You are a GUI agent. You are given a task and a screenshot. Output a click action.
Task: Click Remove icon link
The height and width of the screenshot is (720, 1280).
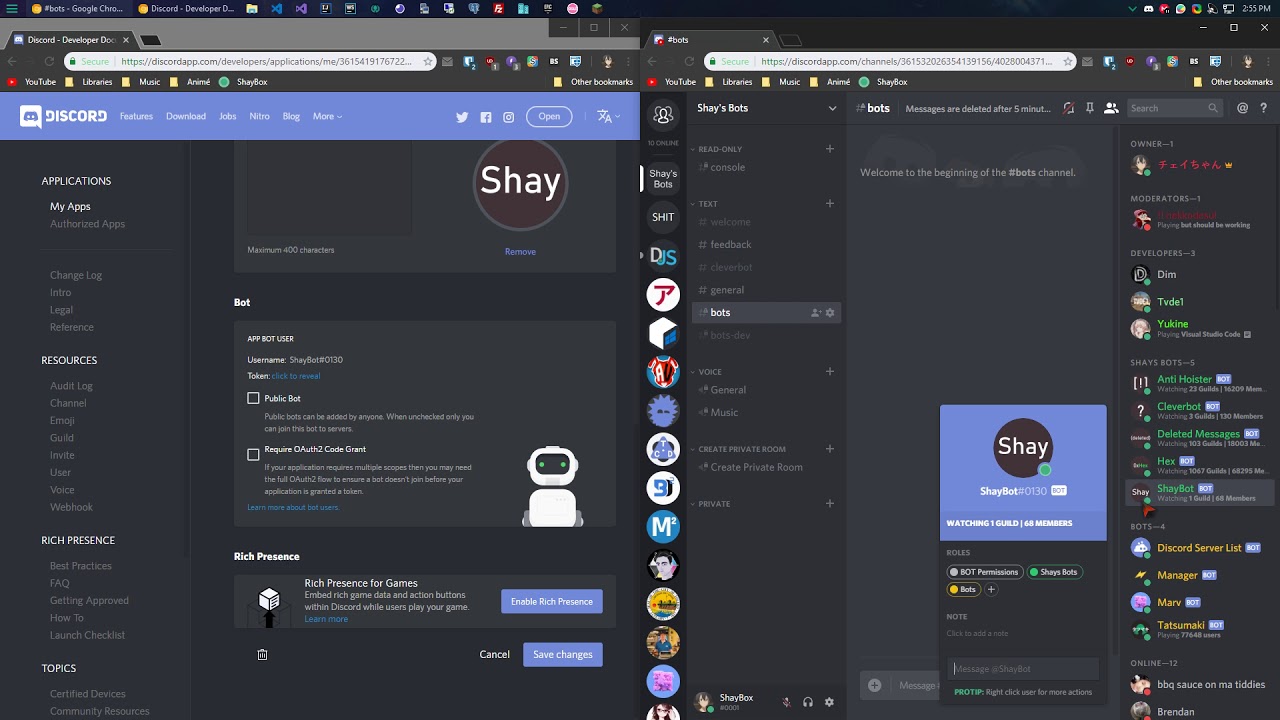coord(520,252)
